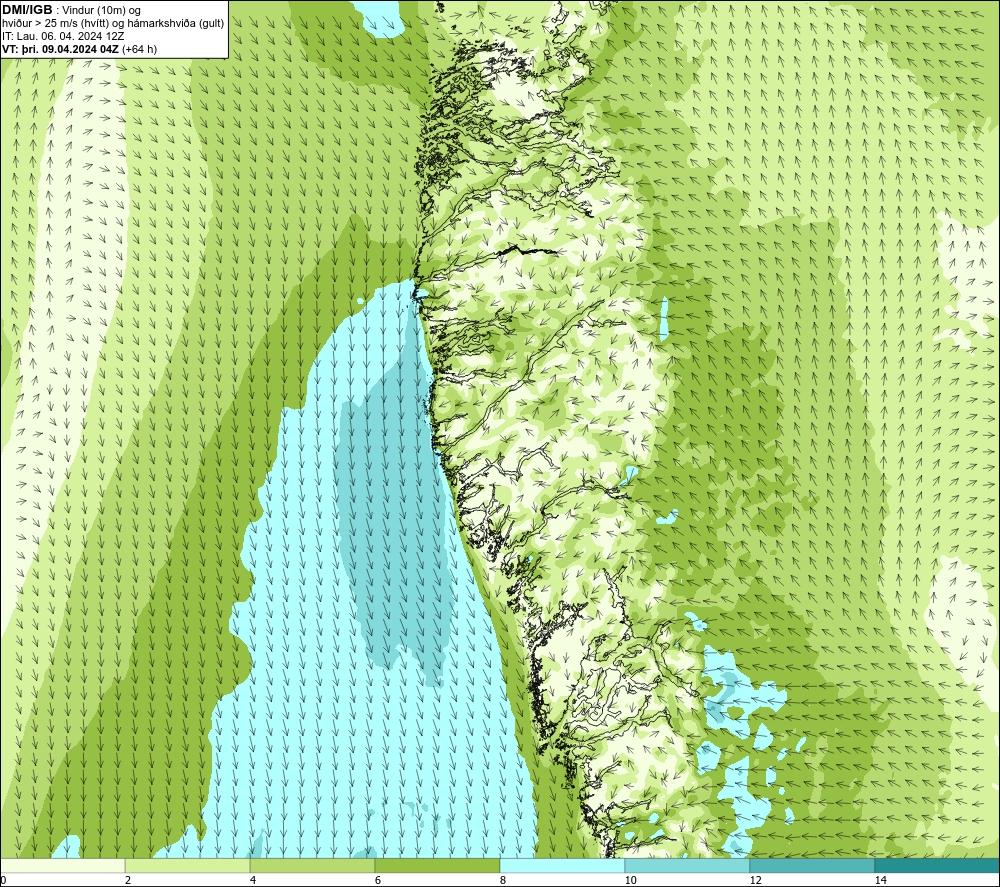The image size is (1000, 887).
Task: Click the scale label '10'
Action: tap(630, 880)
